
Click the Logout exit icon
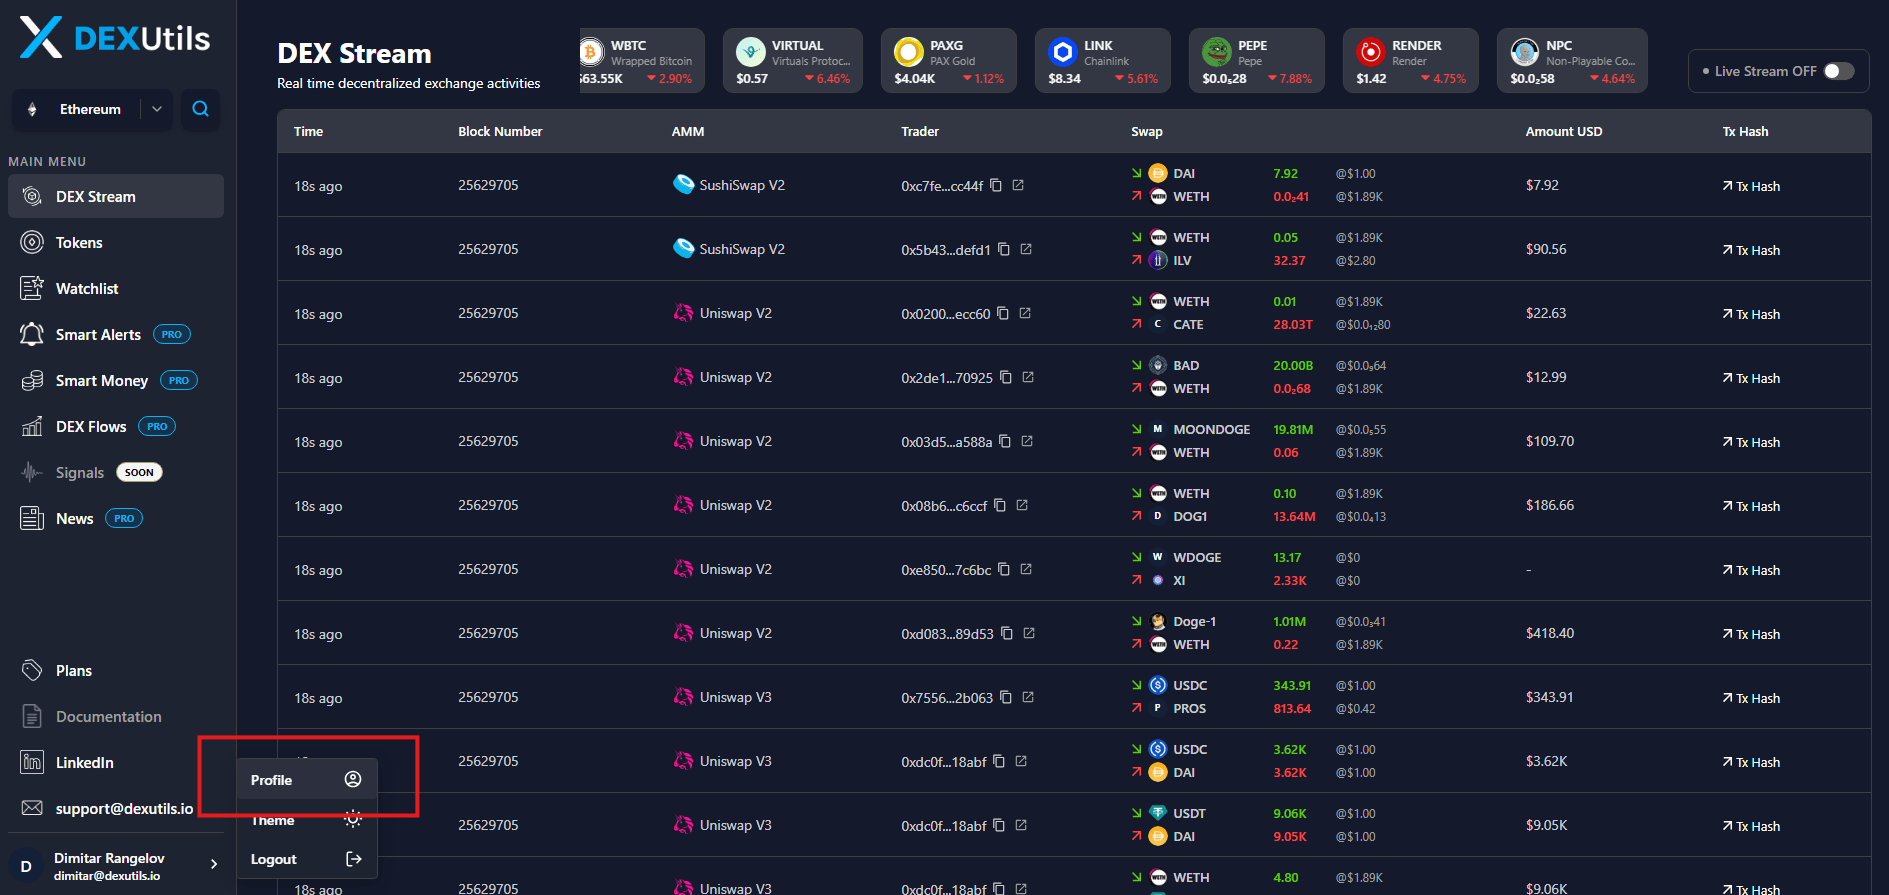(x=353, y=859)
